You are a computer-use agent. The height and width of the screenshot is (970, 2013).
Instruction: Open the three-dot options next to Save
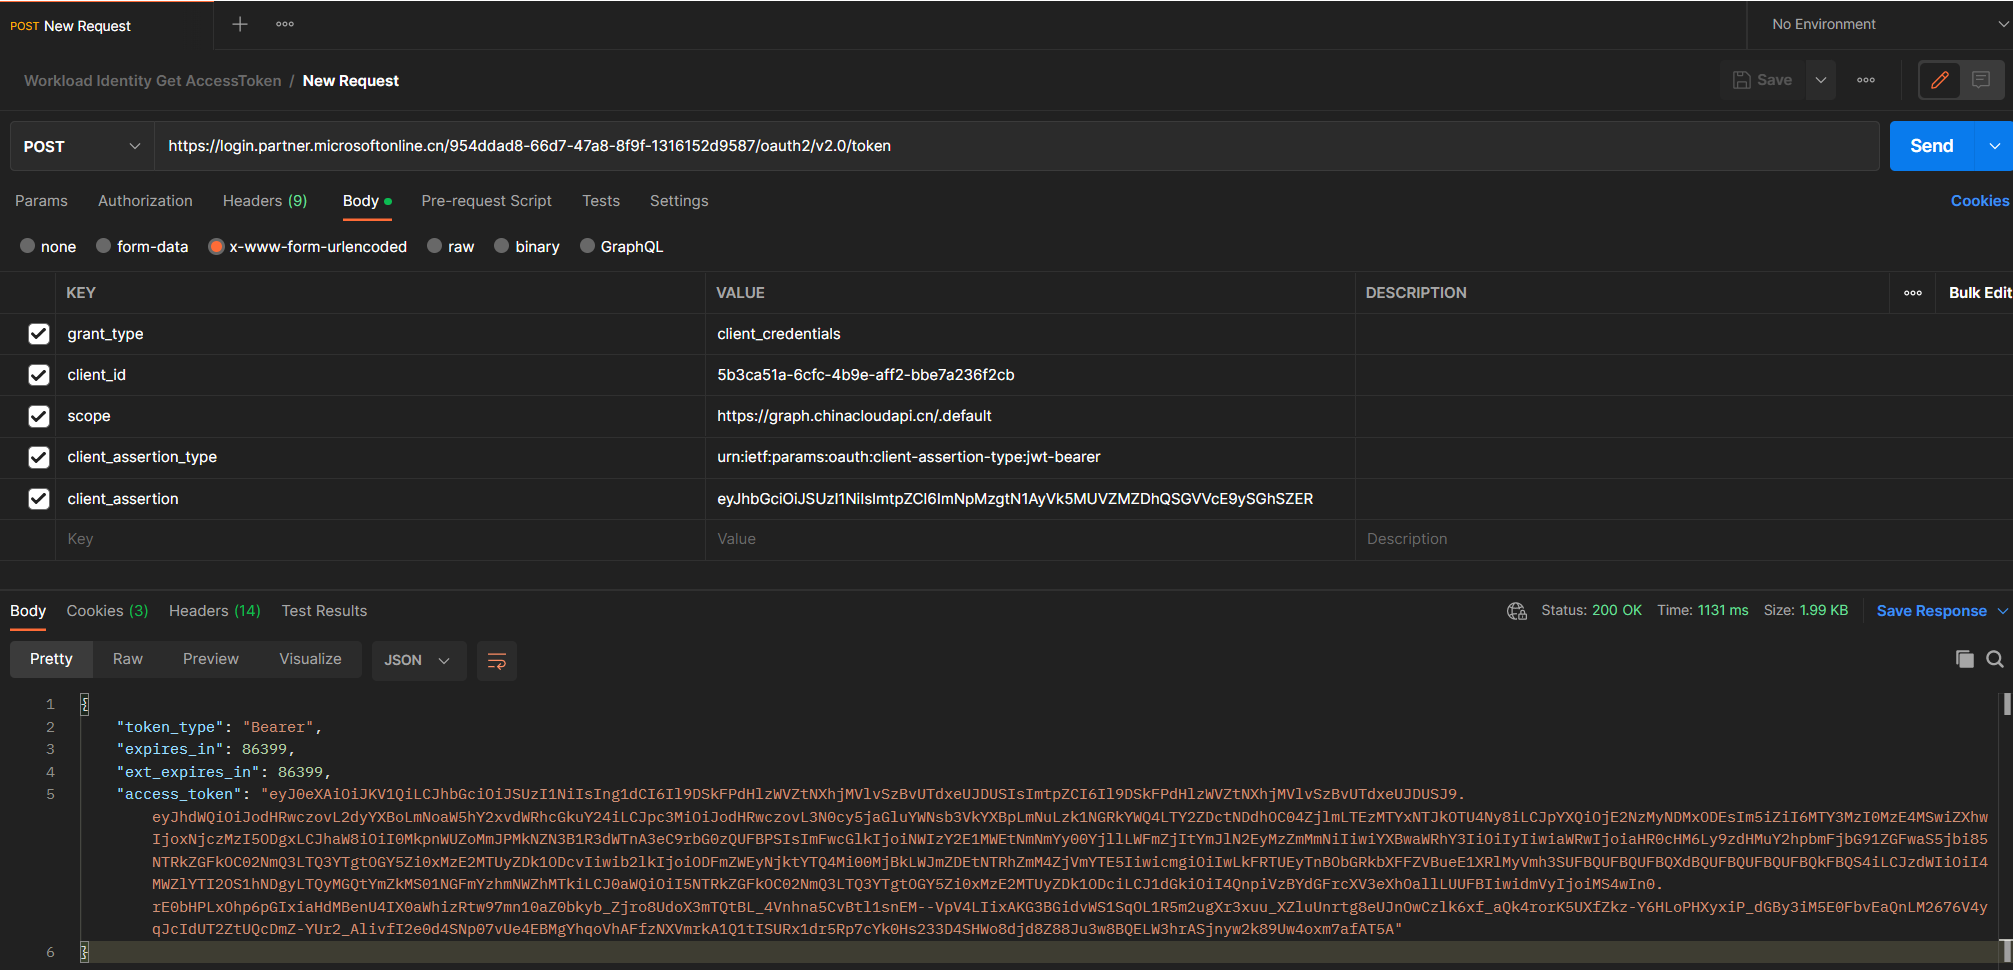(1866, 80)
